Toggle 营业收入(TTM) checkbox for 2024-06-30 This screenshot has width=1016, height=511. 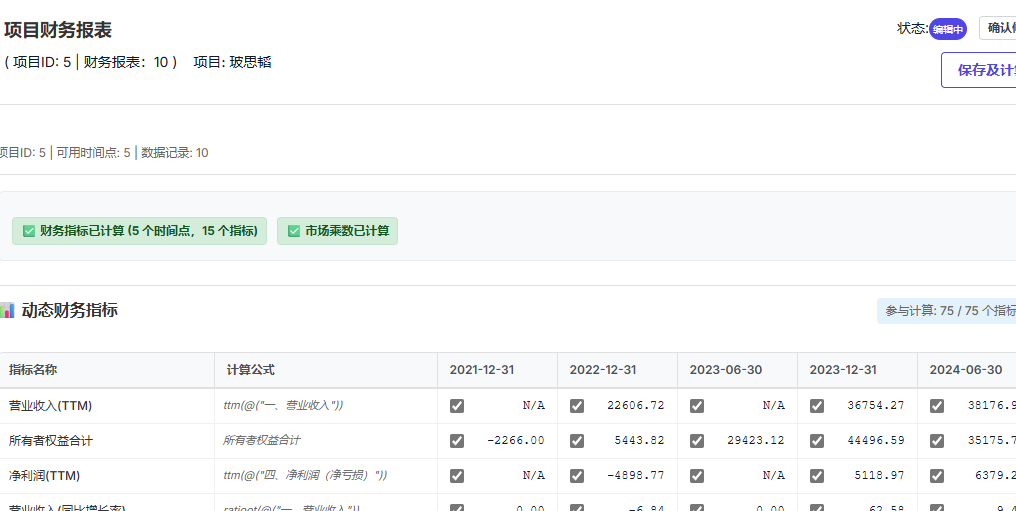coord(937,405)
